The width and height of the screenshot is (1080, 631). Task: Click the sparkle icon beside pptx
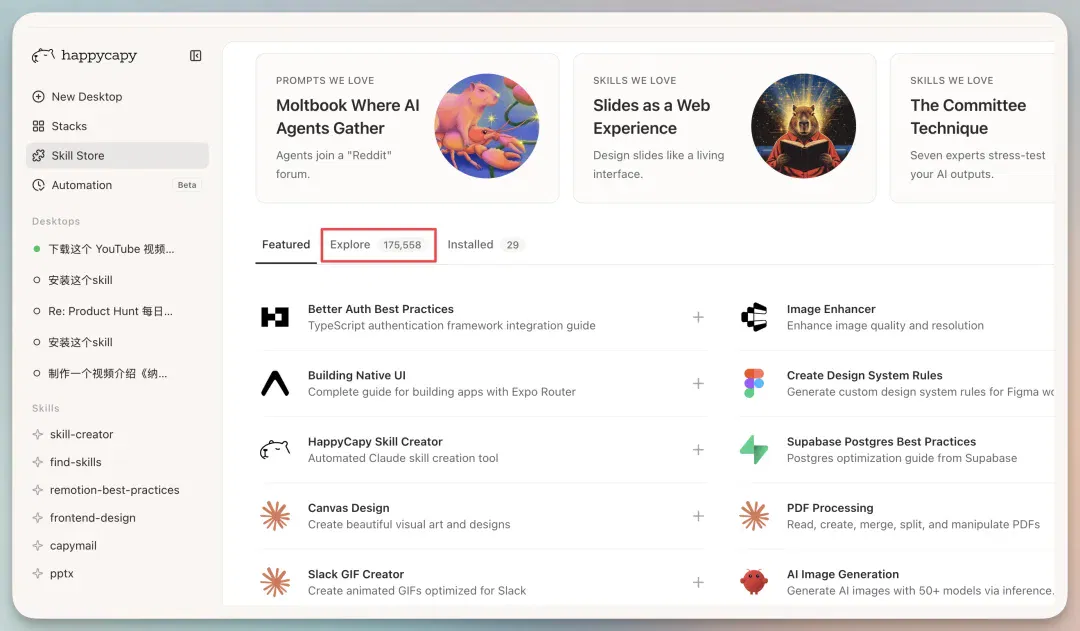[38, 573]
